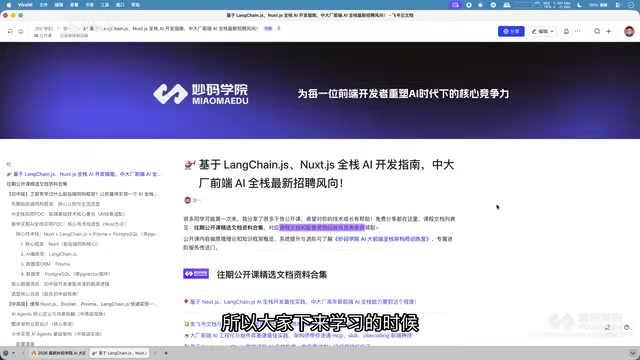Go to outline entry AI Agents 核心定义与场景拆解
Viewport: 640px width, 360px height.
coord(58,314)
